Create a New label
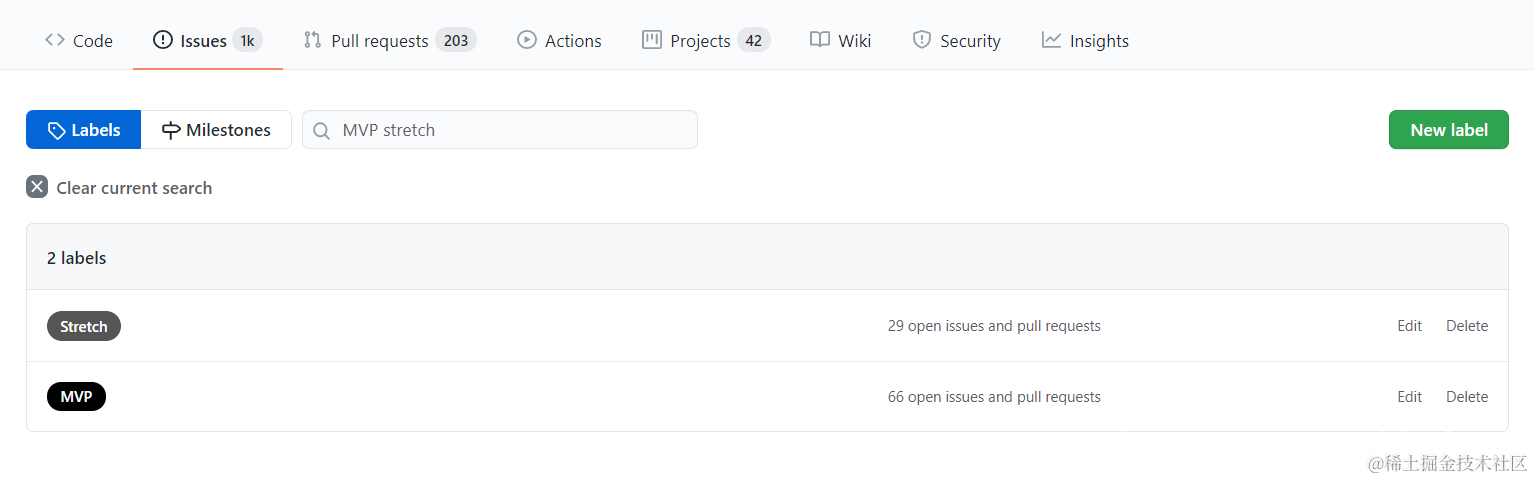 tap(1449, 130)
